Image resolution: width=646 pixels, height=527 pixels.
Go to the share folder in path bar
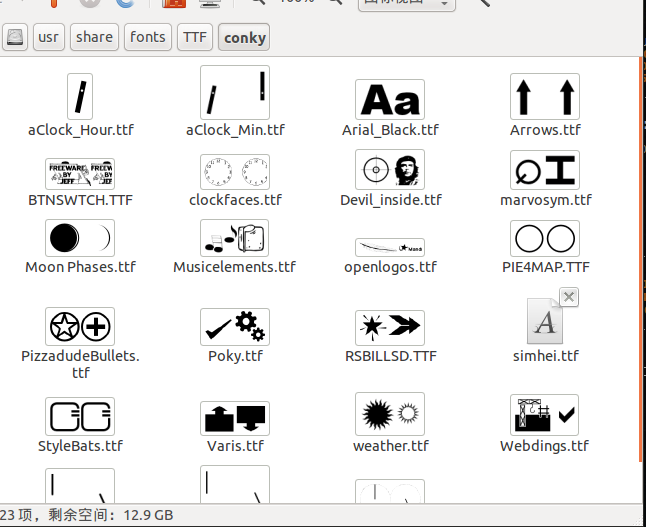pos(94,37)
